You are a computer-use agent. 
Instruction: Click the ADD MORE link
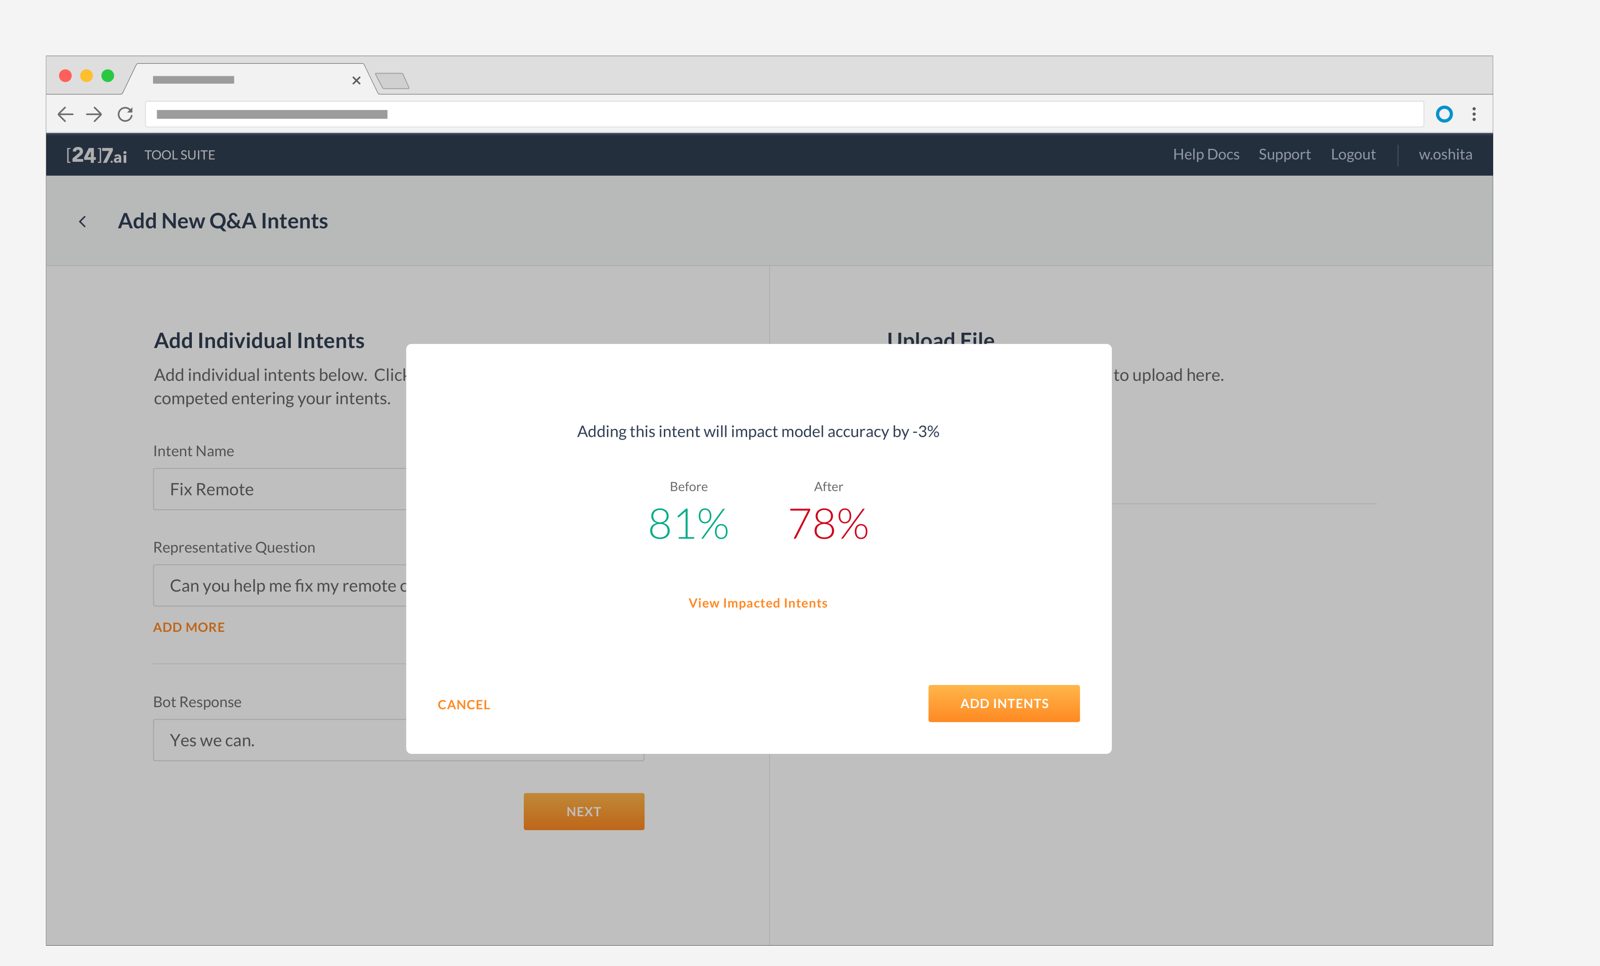pos(189,627)
